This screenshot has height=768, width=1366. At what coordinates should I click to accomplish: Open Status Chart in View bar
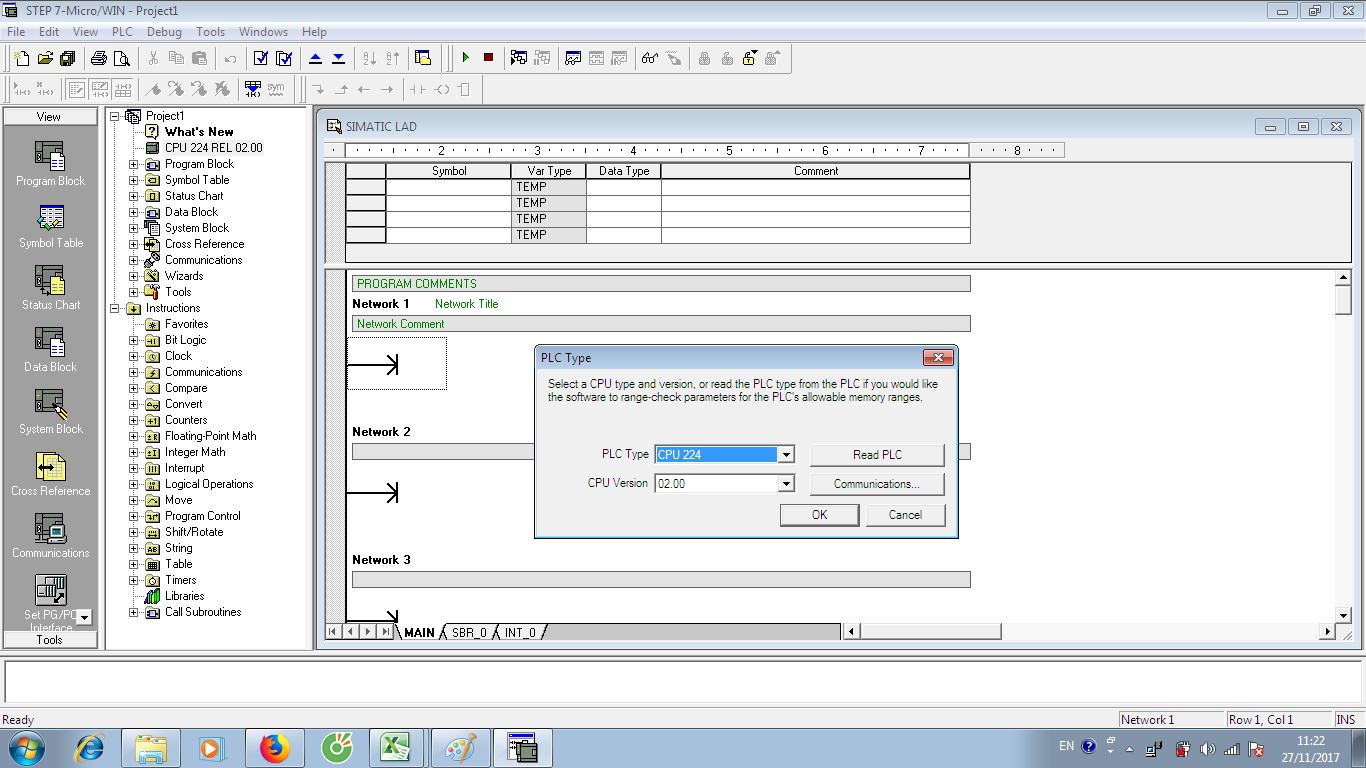click(50, 288)
